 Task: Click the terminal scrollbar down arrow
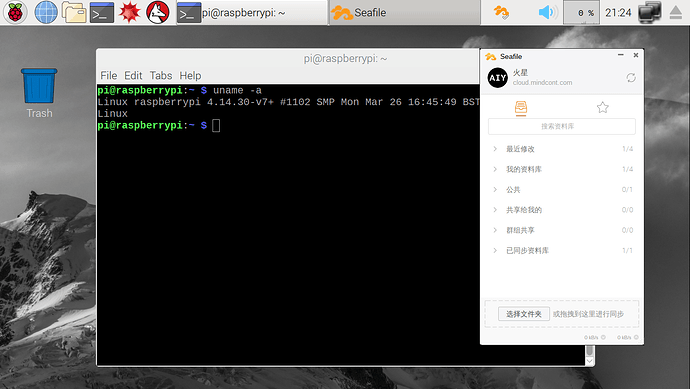[590, 360]
